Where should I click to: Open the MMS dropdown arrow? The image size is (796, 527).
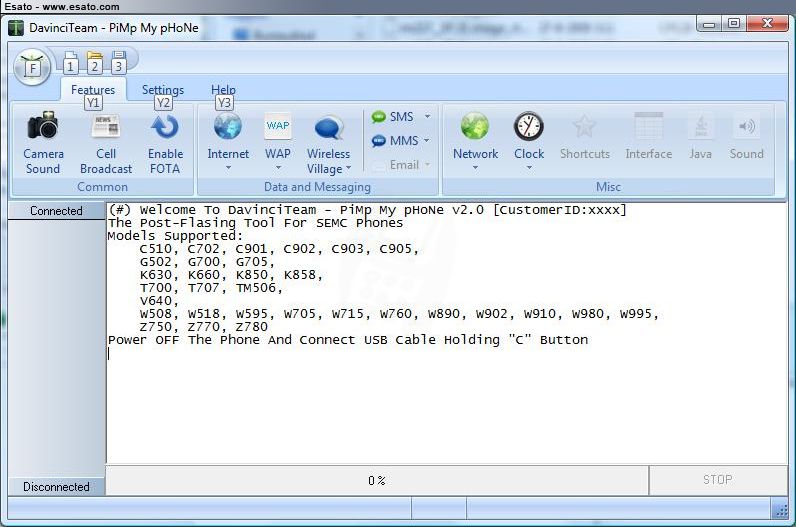click(x=426, y=140)
